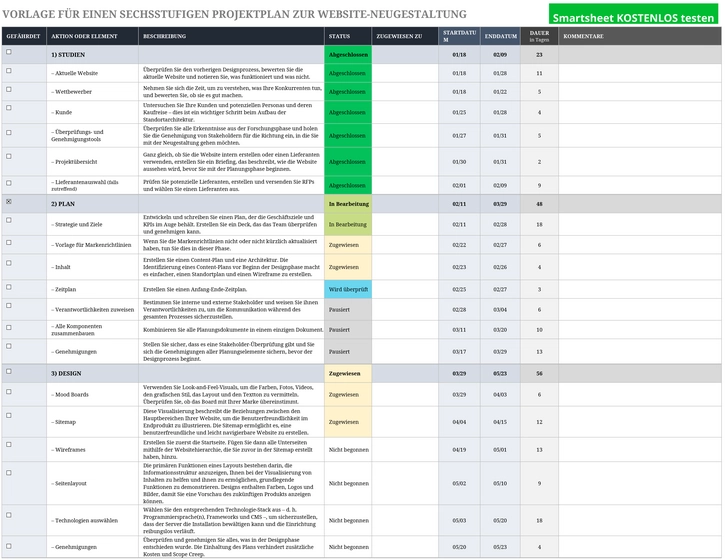
Task: Click the blue Wird überprüft status for Zeitplan
Action: click(x=348, y=289)
